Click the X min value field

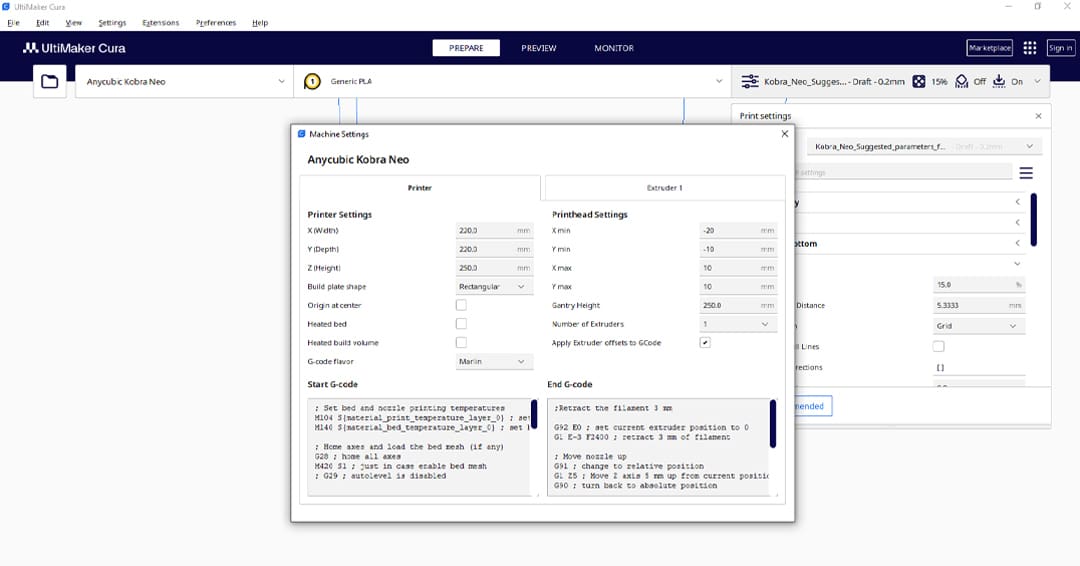pos(738,231)
